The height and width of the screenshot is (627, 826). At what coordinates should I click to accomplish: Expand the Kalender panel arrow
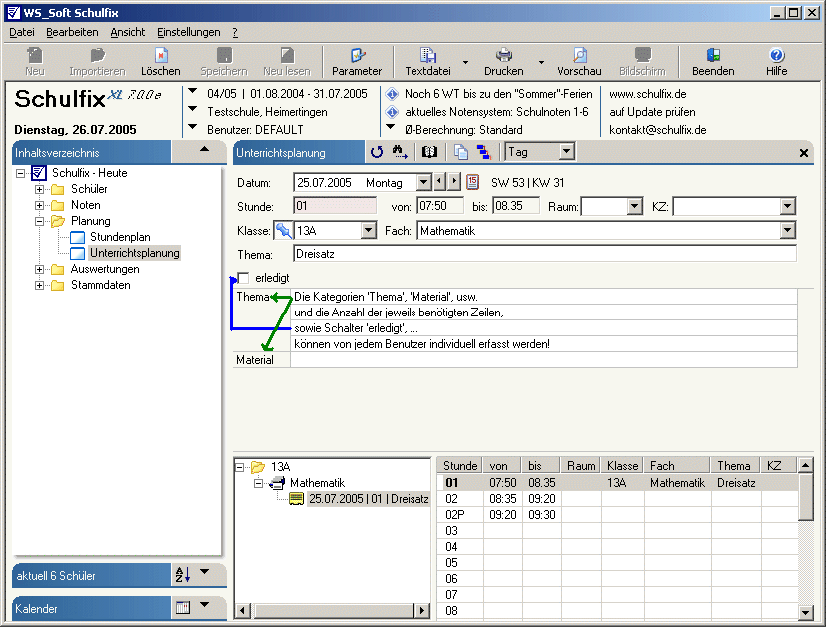[x=204, y=605]
